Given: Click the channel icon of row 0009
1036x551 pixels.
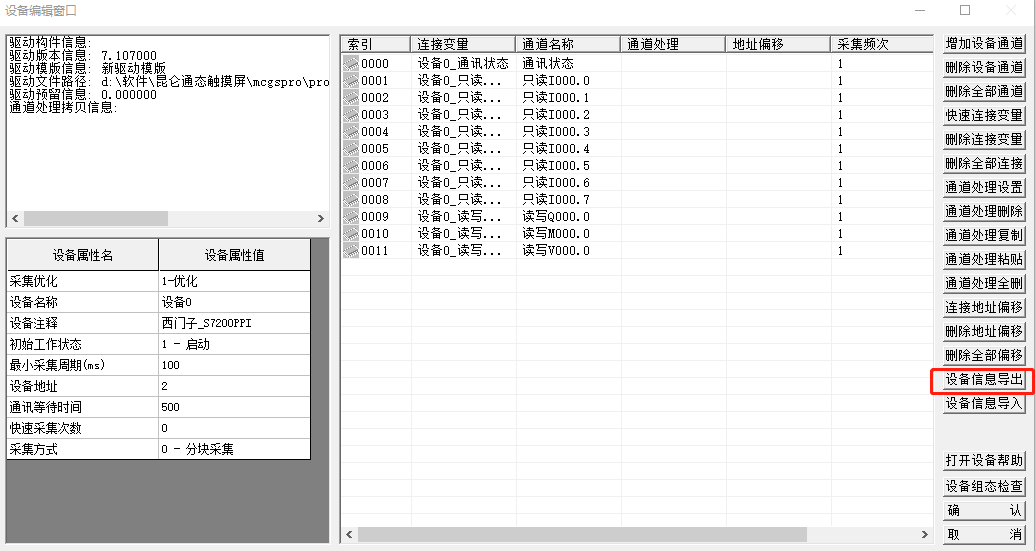Looking at the screenshot, I should [x=351, y=217].
